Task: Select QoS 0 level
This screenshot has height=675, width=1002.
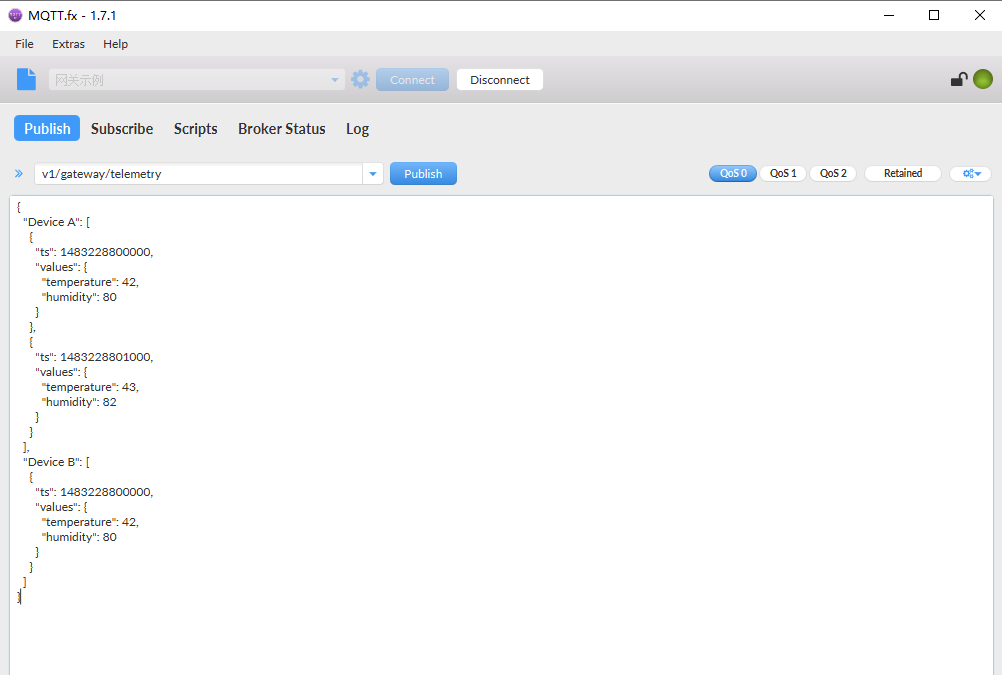Action: click(x=733, y=173)
